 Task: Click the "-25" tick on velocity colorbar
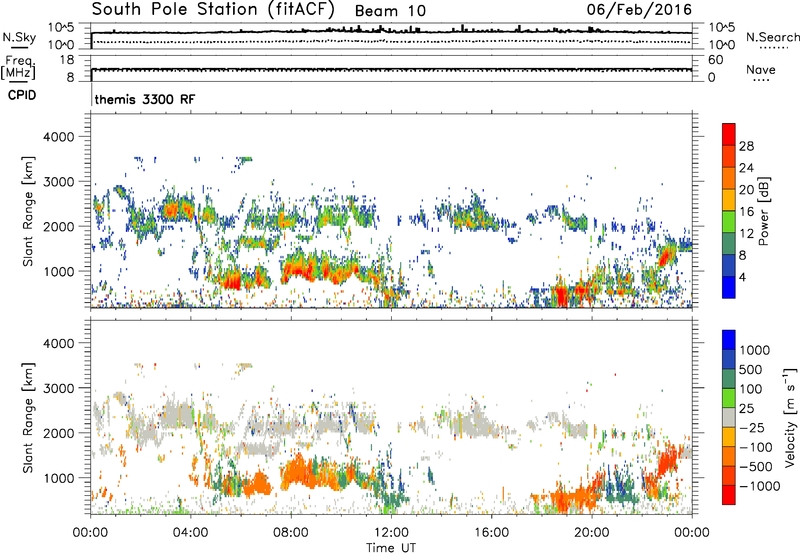pos(752,427)
